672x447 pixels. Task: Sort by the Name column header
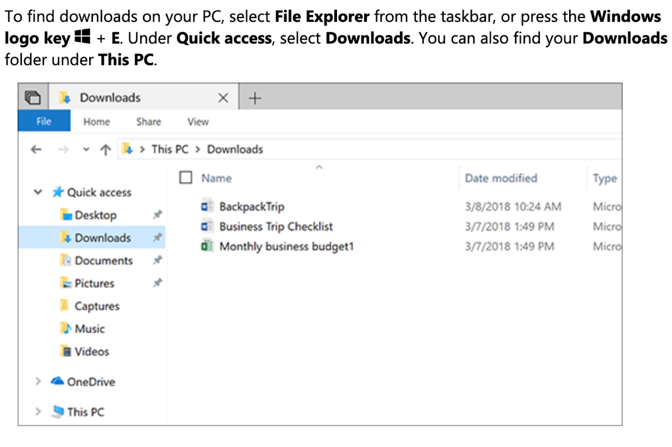click(216, 178)
